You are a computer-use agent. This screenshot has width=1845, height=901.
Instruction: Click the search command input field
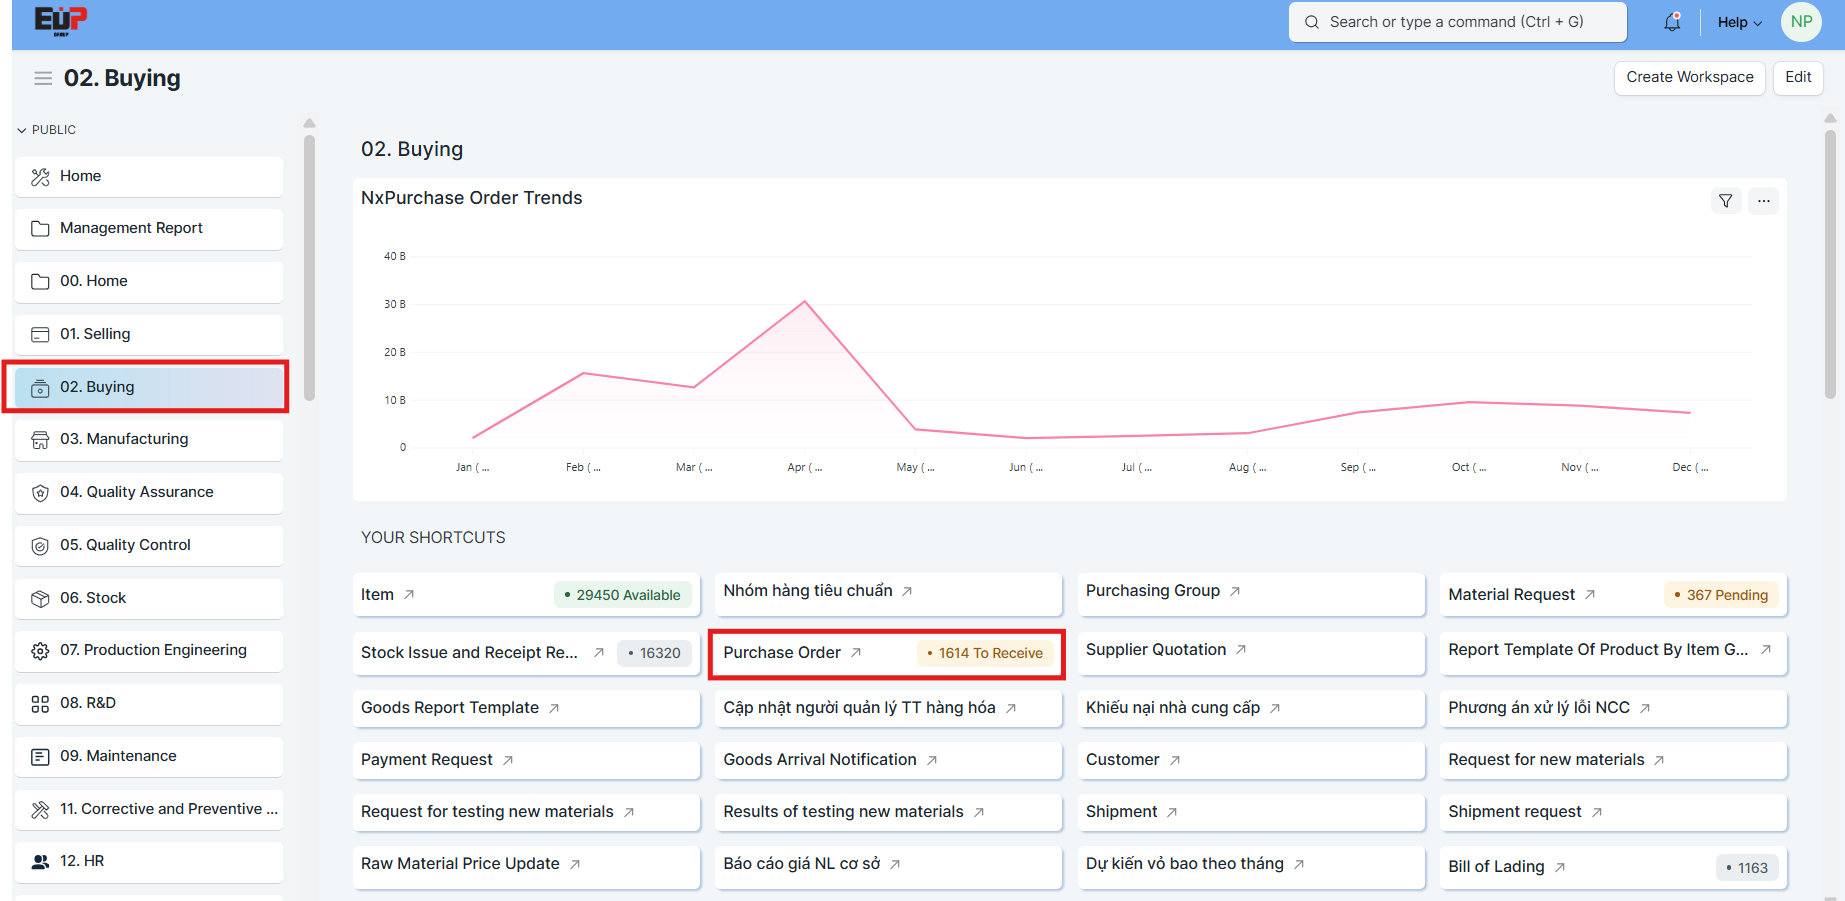click(1457, 22)
